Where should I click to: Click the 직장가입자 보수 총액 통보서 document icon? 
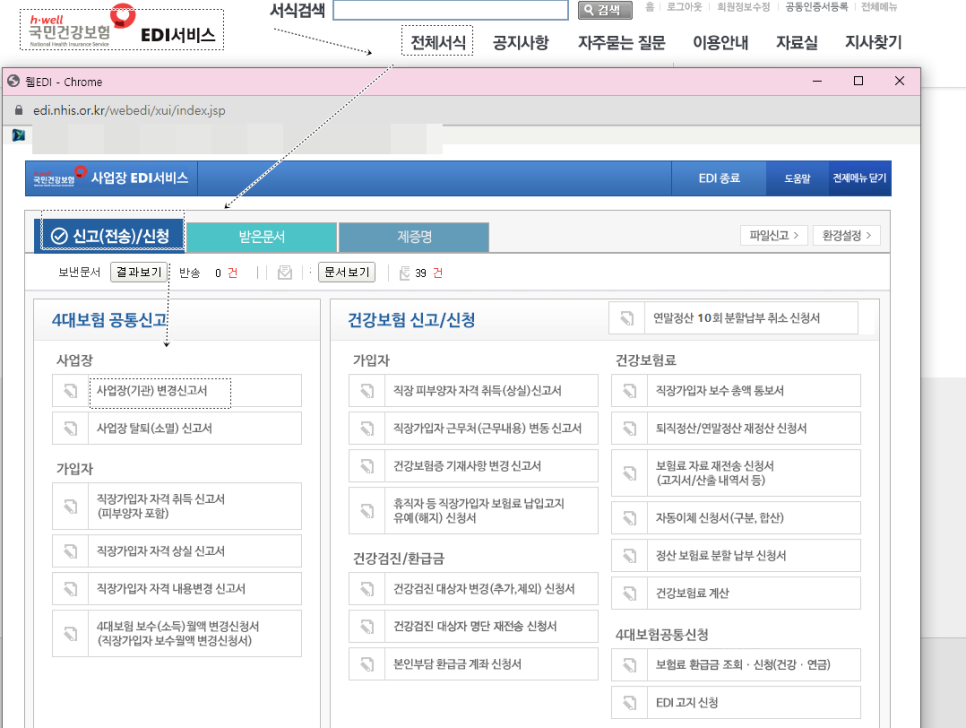pyautogui.click(x=628, y=391)
